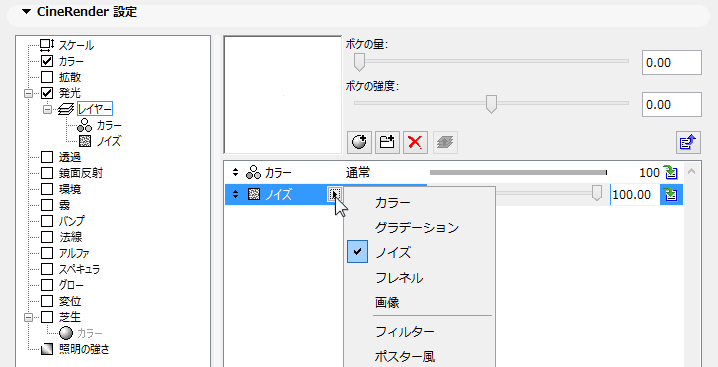718x367 pixels.
Task: Uncheck the 発光 channel checkbox
Action: click(47, 93)
